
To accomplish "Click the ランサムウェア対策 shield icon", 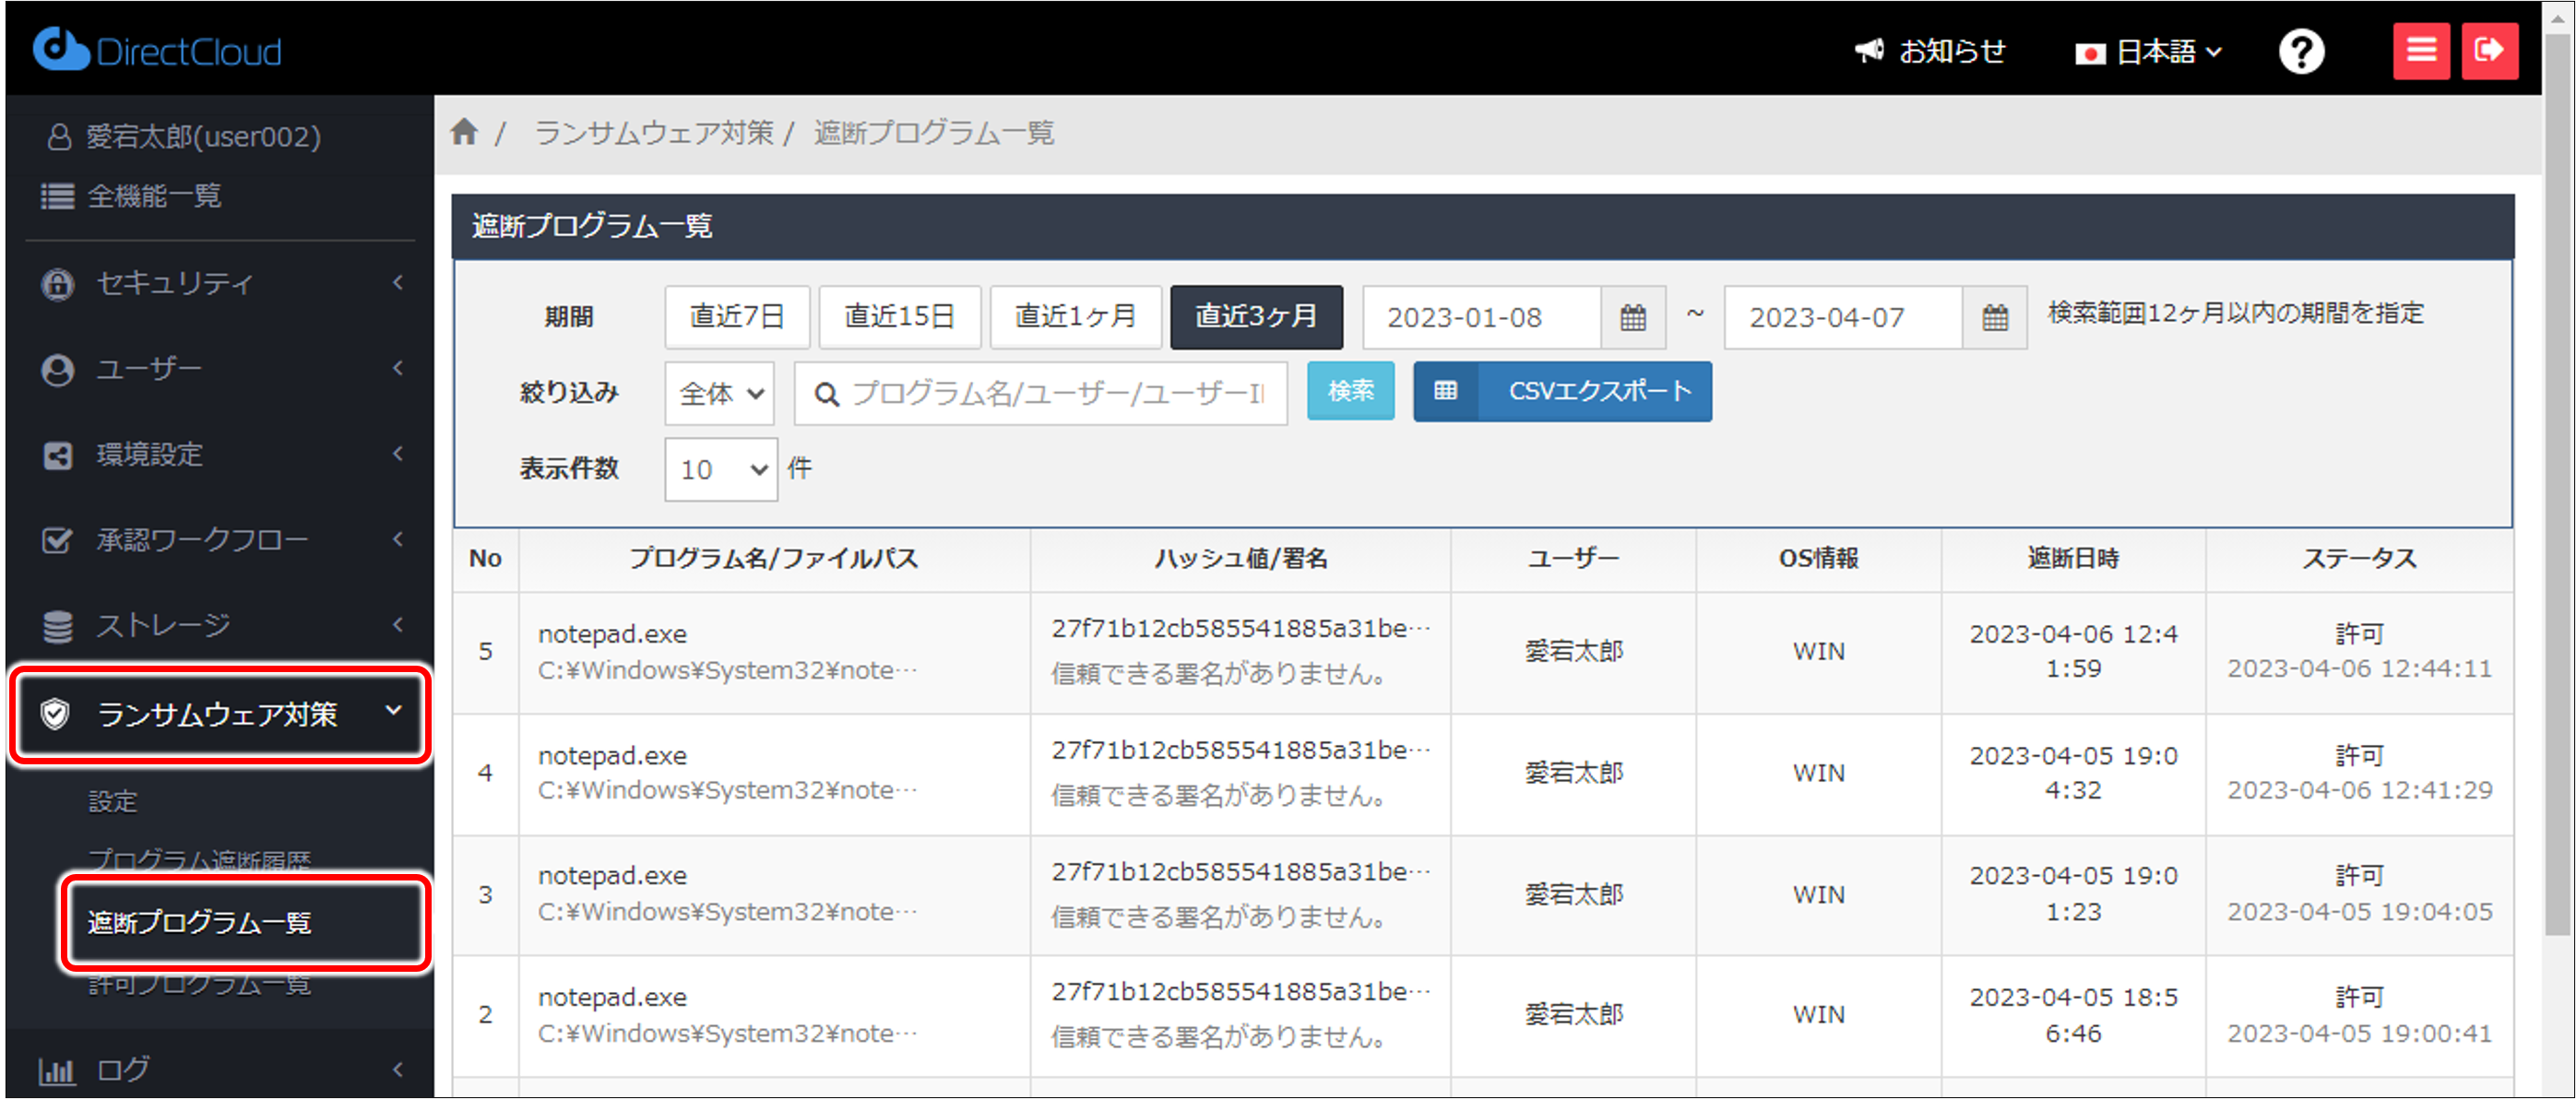I will (55, 714).
